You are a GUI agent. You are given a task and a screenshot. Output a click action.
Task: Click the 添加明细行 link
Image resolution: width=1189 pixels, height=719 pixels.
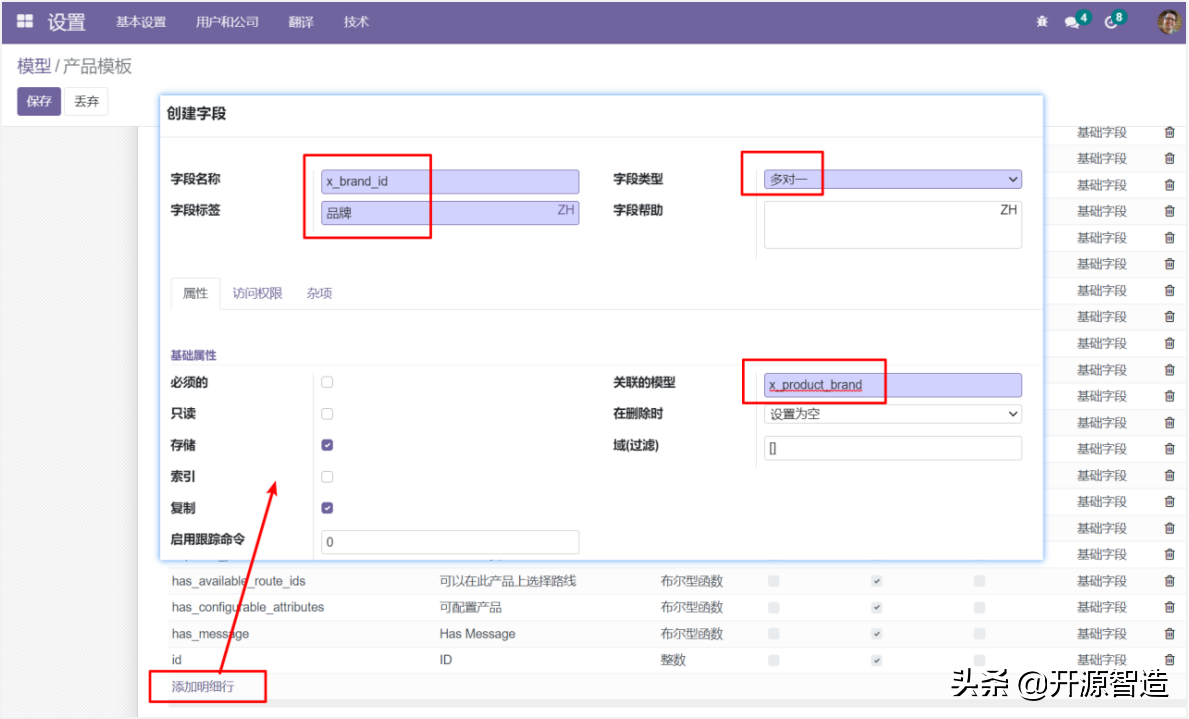202,687
